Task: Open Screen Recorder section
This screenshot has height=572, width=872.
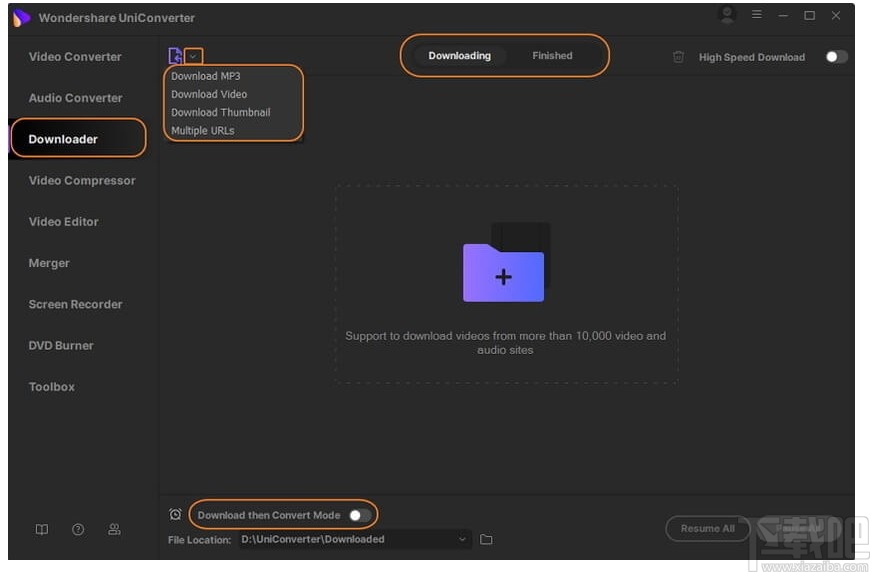Action: click(x=76, y=304)
